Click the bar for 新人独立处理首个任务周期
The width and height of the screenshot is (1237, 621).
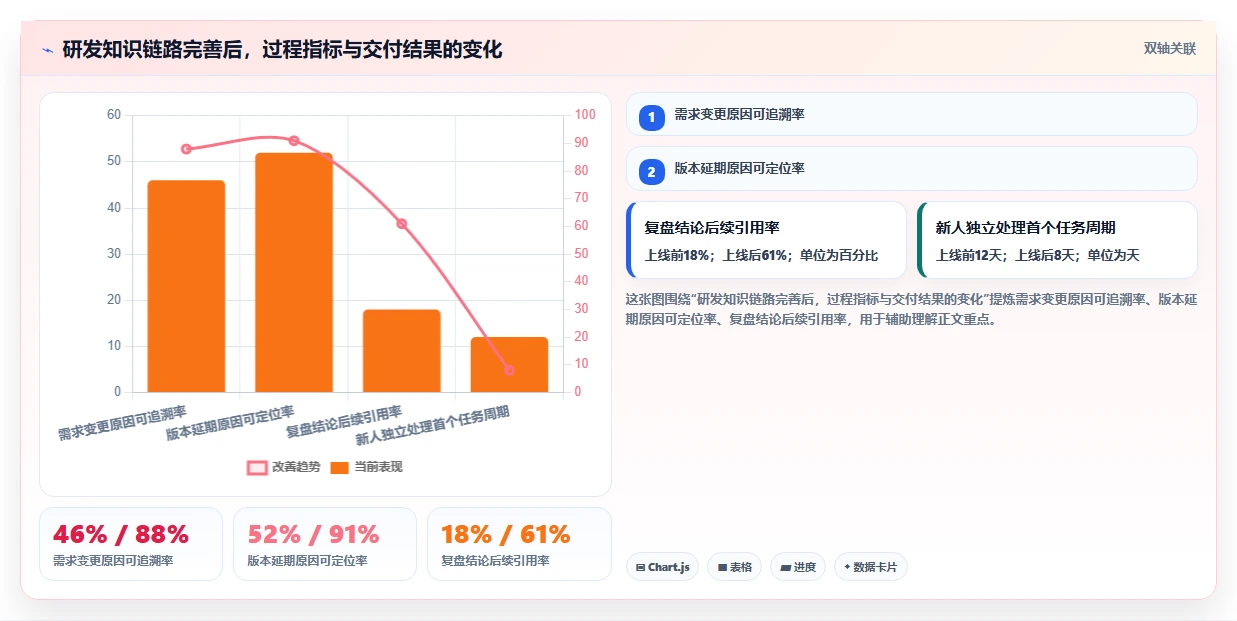coord(509,365)
